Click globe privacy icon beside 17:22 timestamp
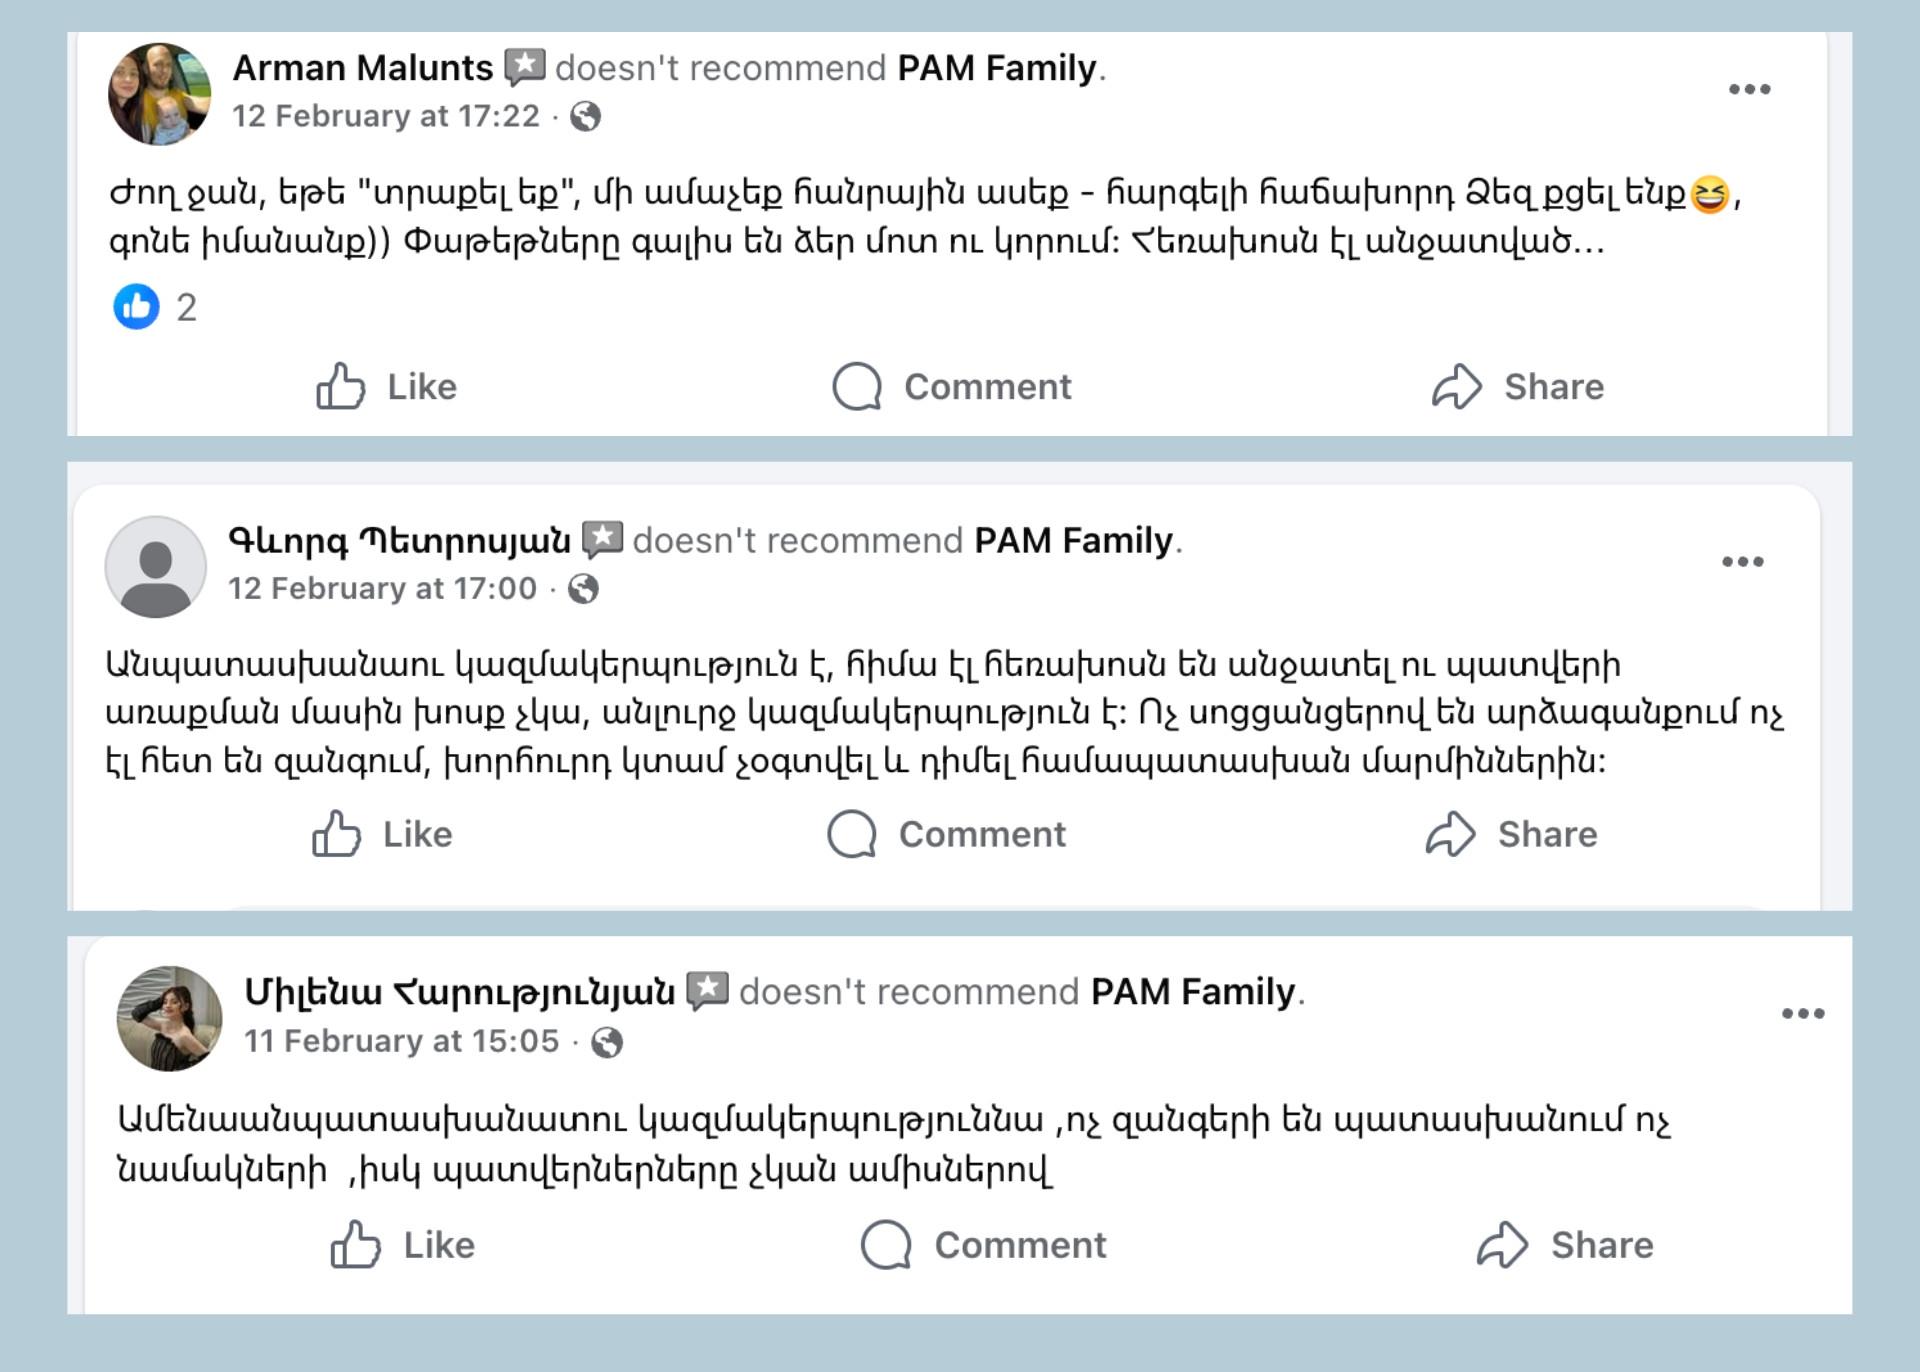Image resolution: width=1920 pixels, height=1372 pixels. 585,117
